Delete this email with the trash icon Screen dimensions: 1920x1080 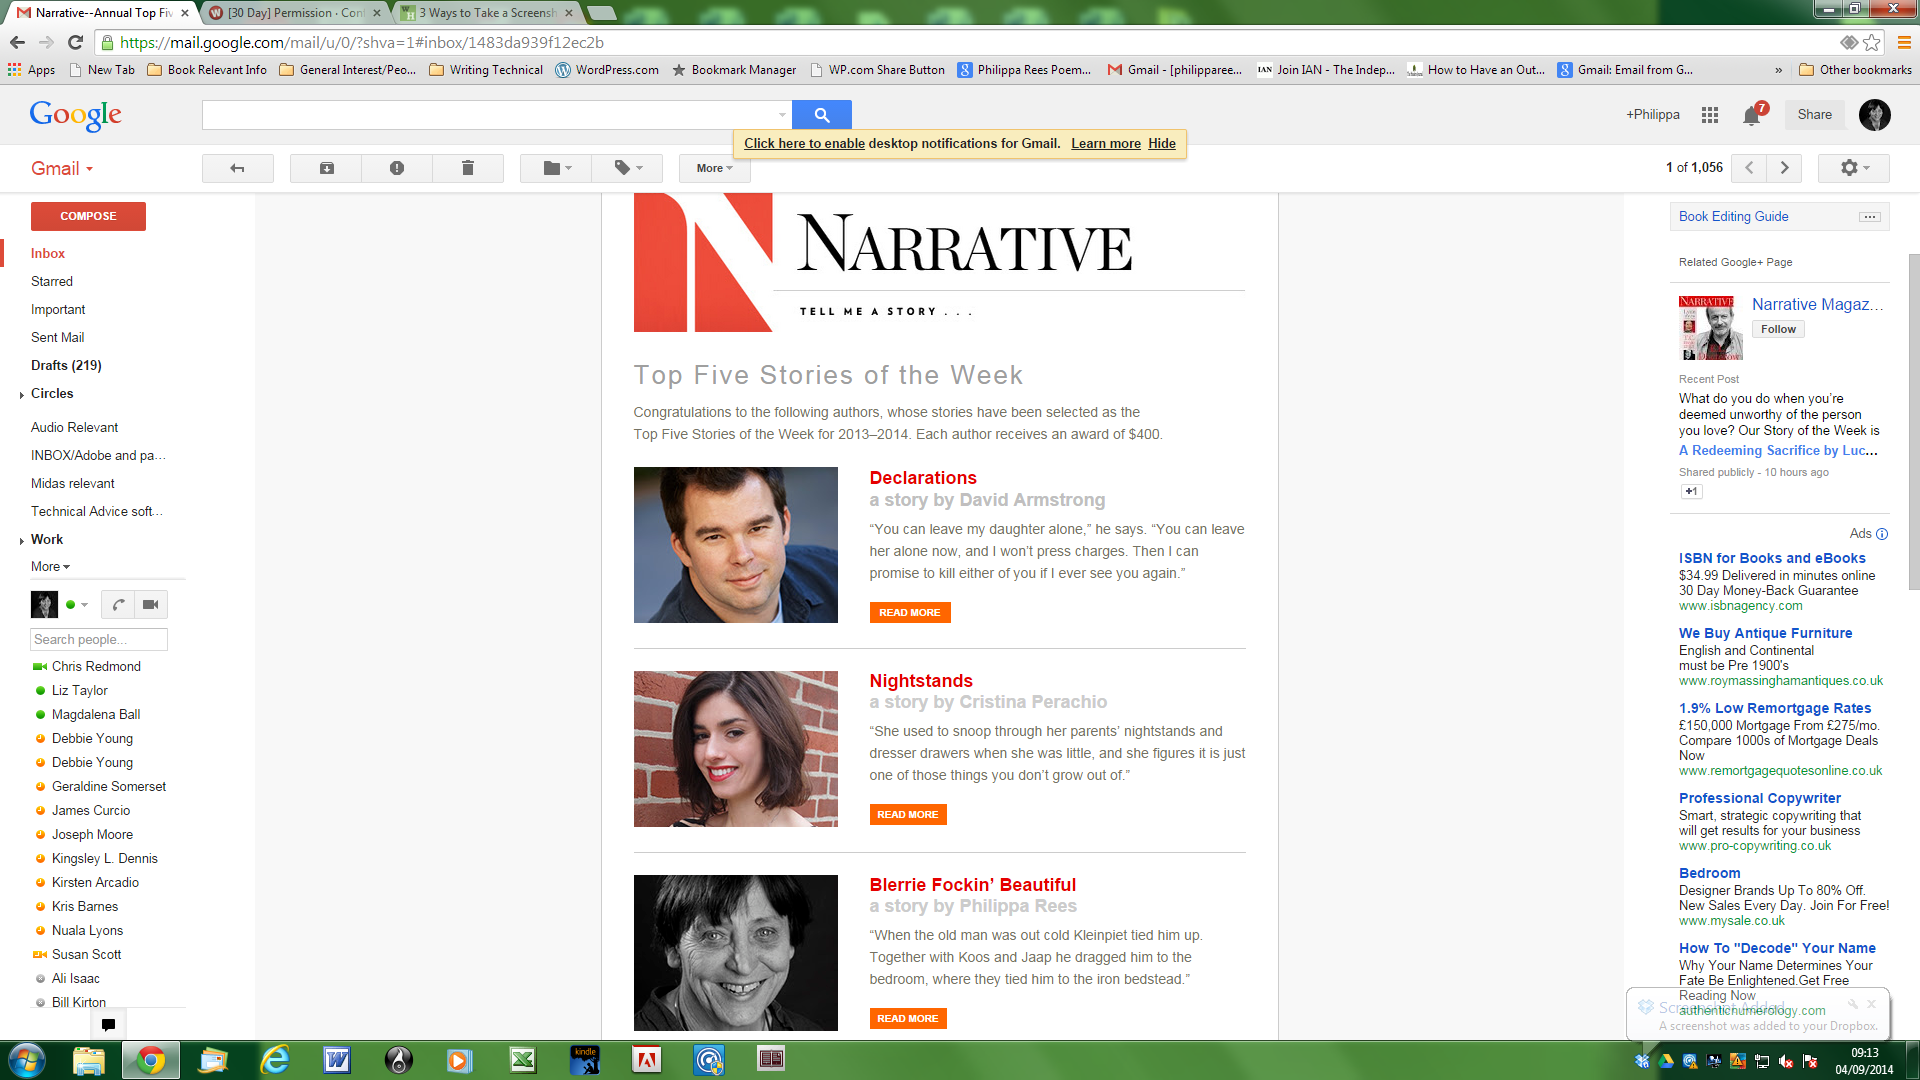[x=467, y=168]
